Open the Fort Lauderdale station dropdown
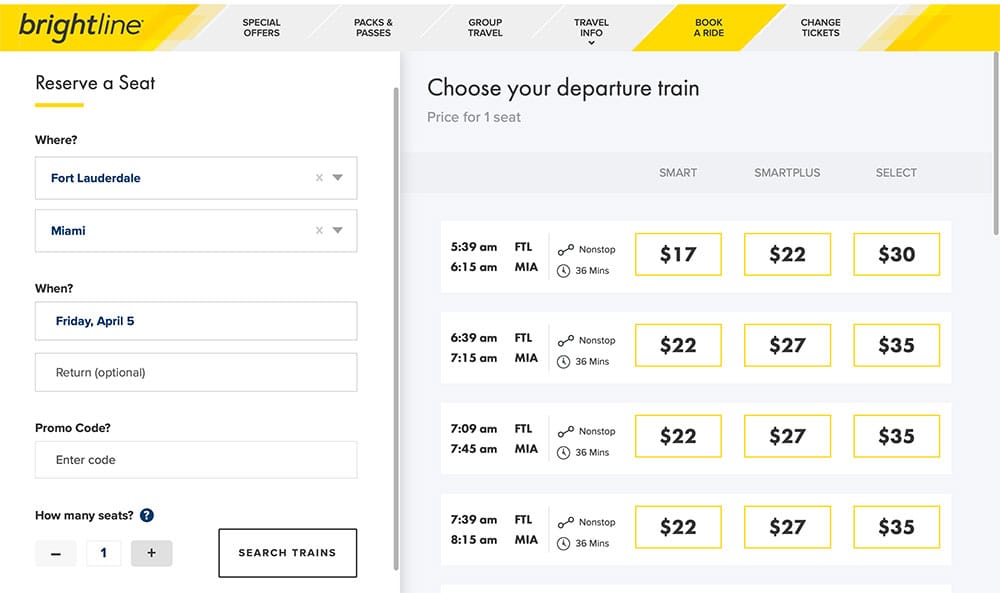 pos(337,178)
